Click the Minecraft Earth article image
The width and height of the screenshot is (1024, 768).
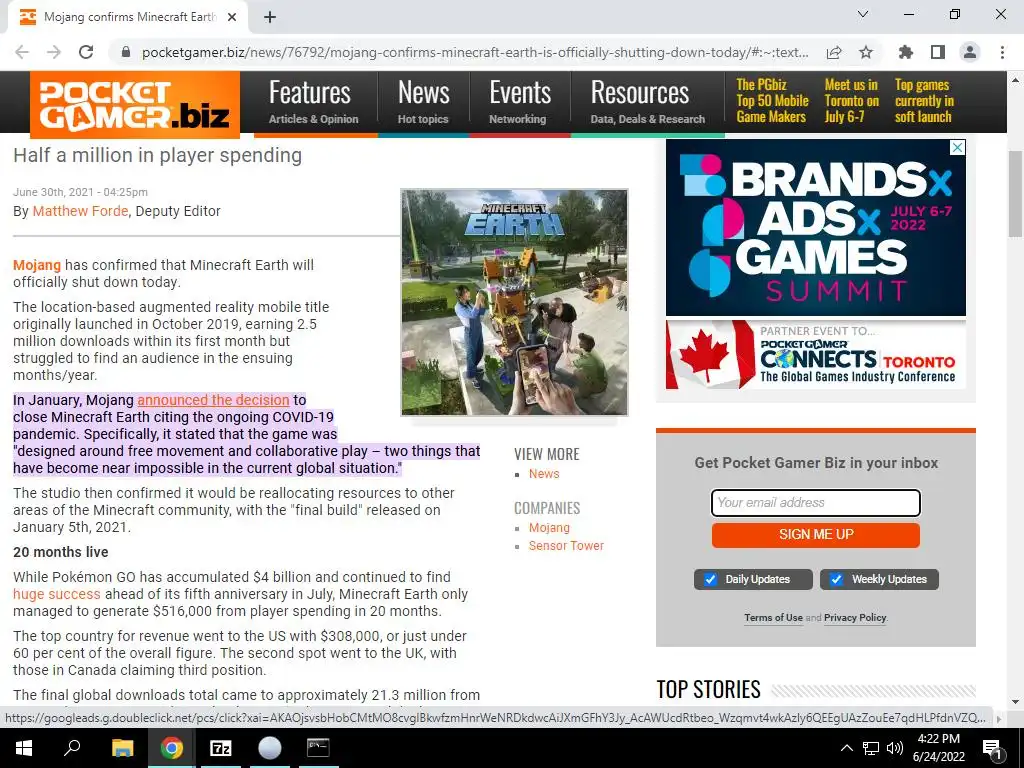click(x=515, y=302)
